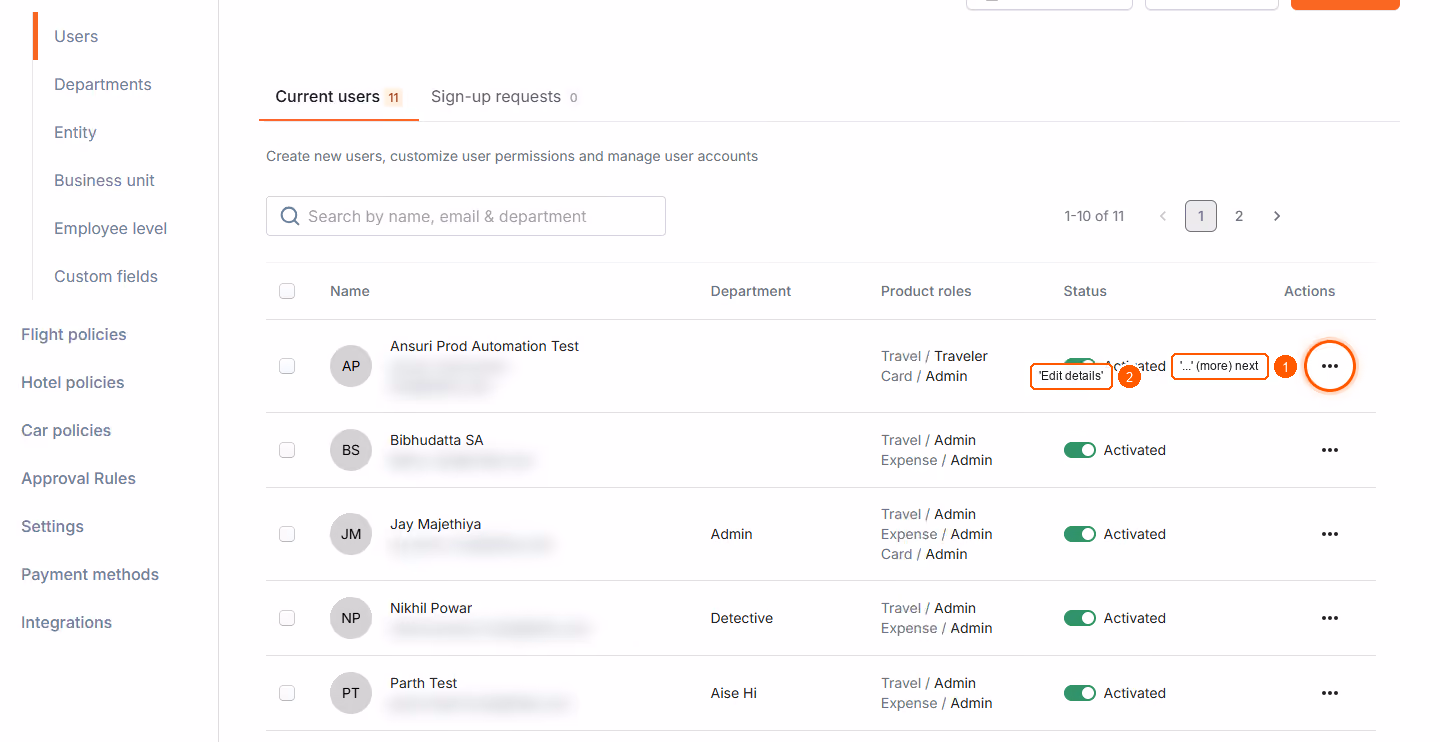This screenshot has width=1440, height=742.
Task: Open Departments in the sidebar
Action: pyautogui.click(x=103, y=84)
